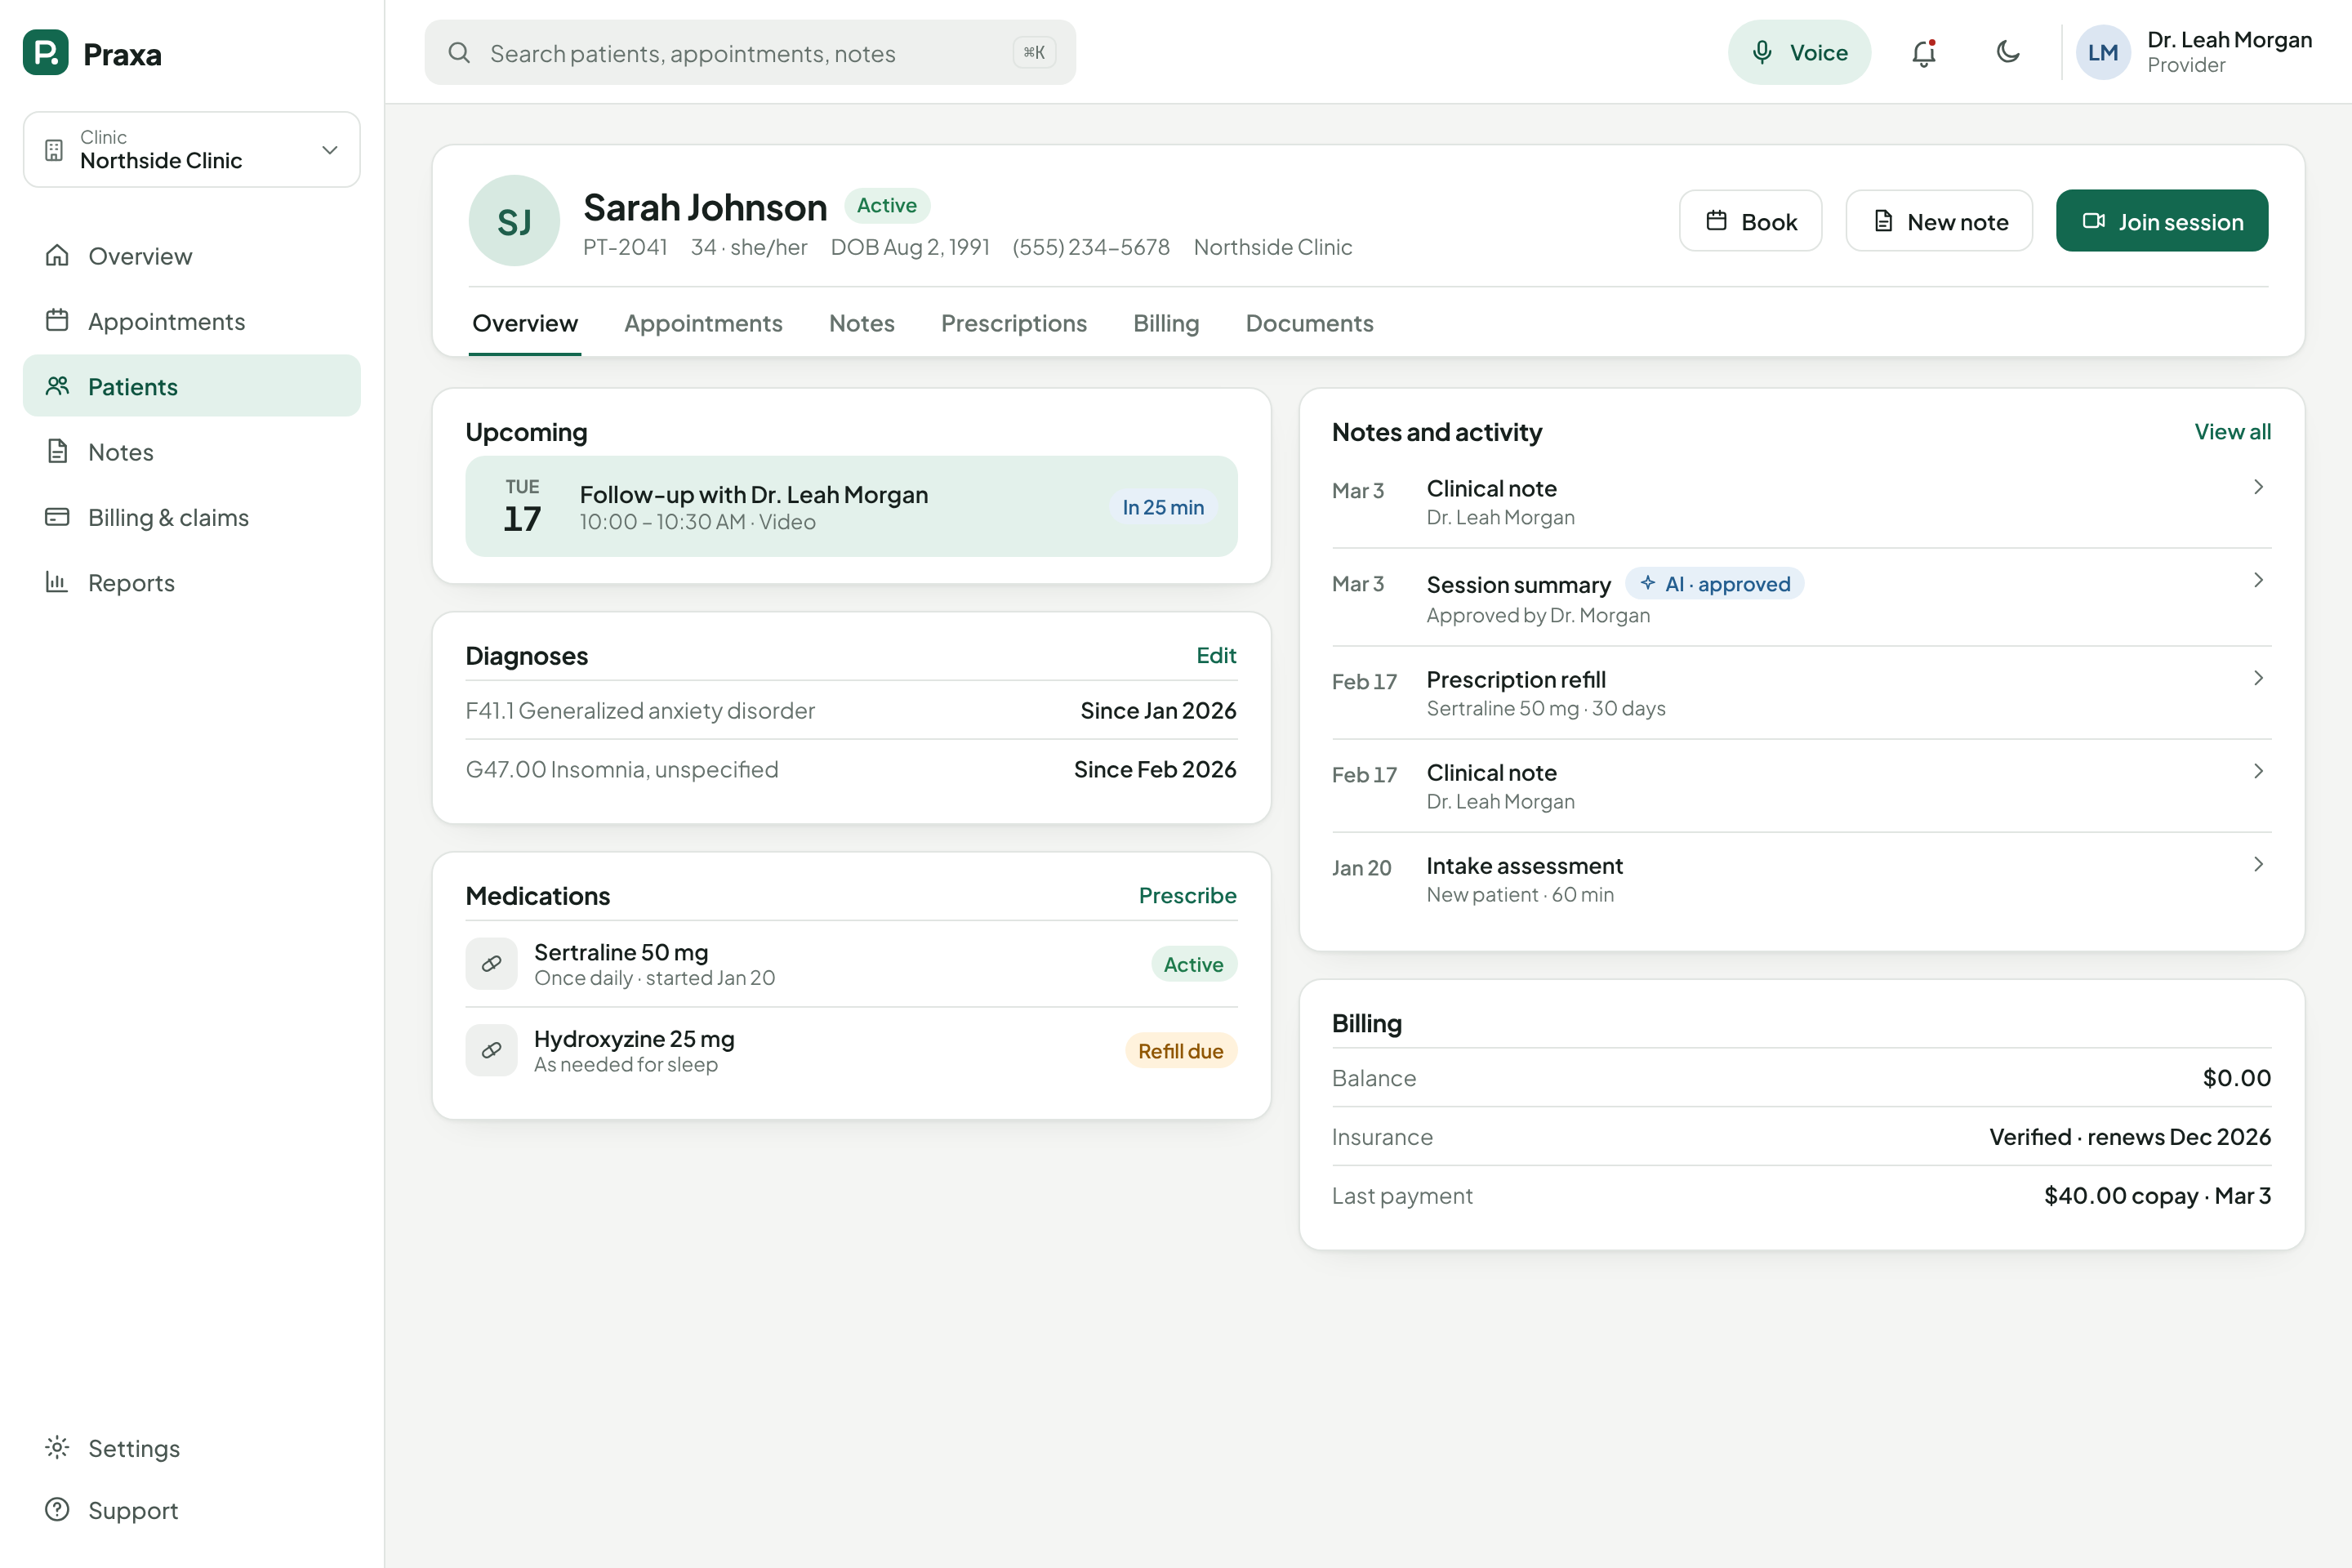Screen dimensions: 2352x1568
Task: Click the Sertraline pill icon
Action: point(491,964)
